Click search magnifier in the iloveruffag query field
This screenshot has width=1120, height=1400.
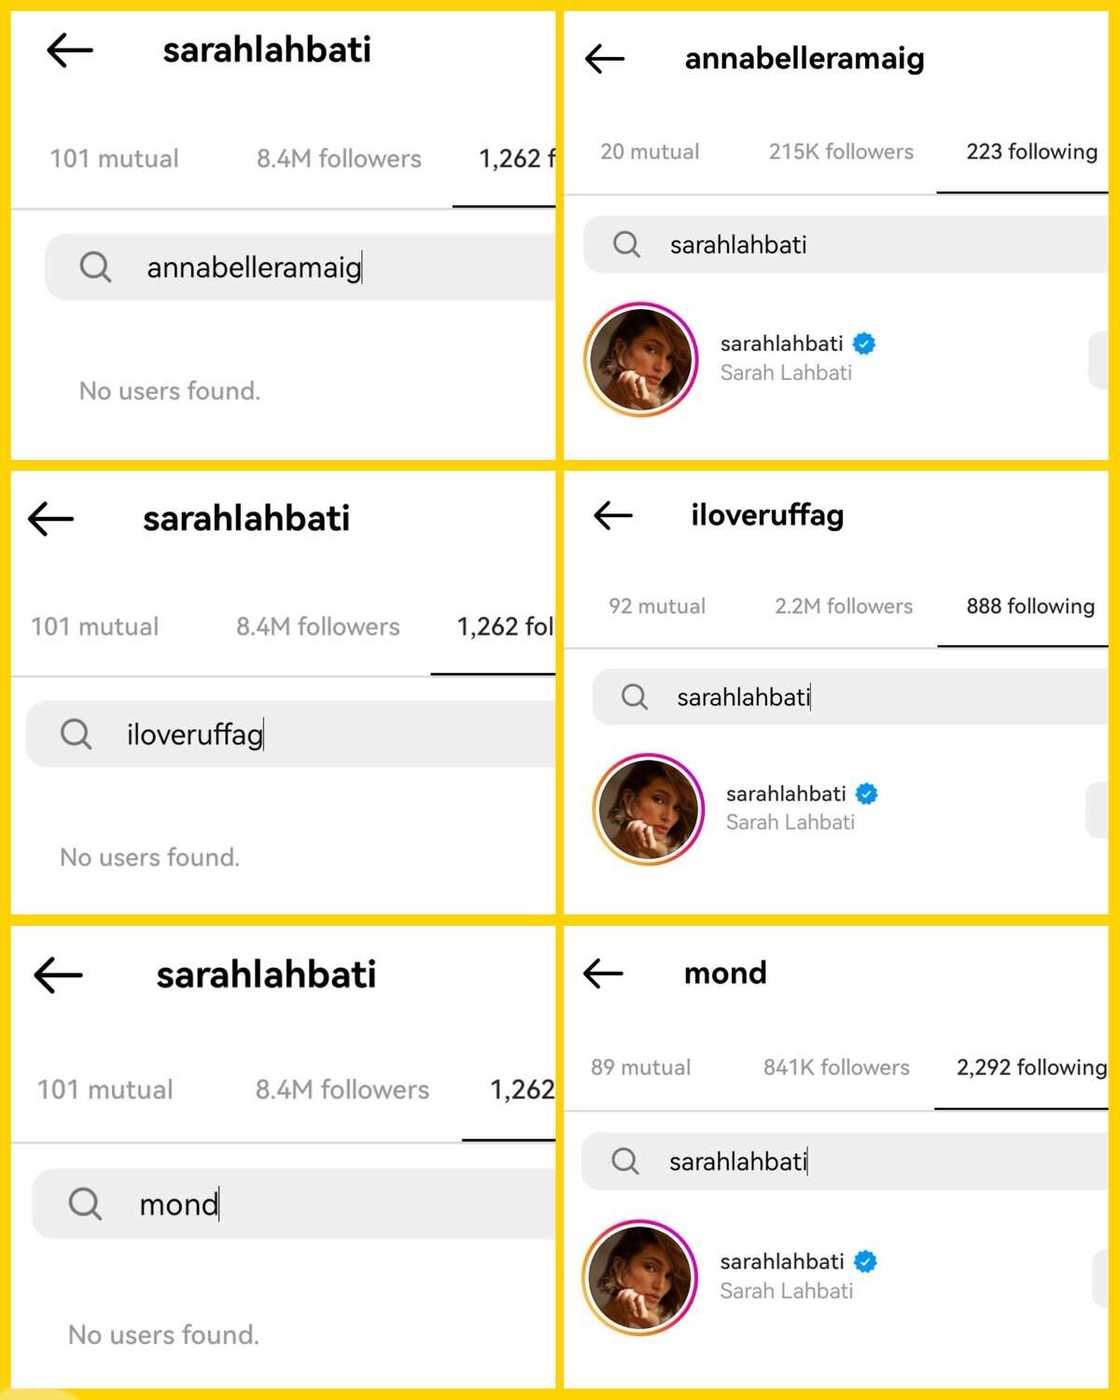pos(76,734)
